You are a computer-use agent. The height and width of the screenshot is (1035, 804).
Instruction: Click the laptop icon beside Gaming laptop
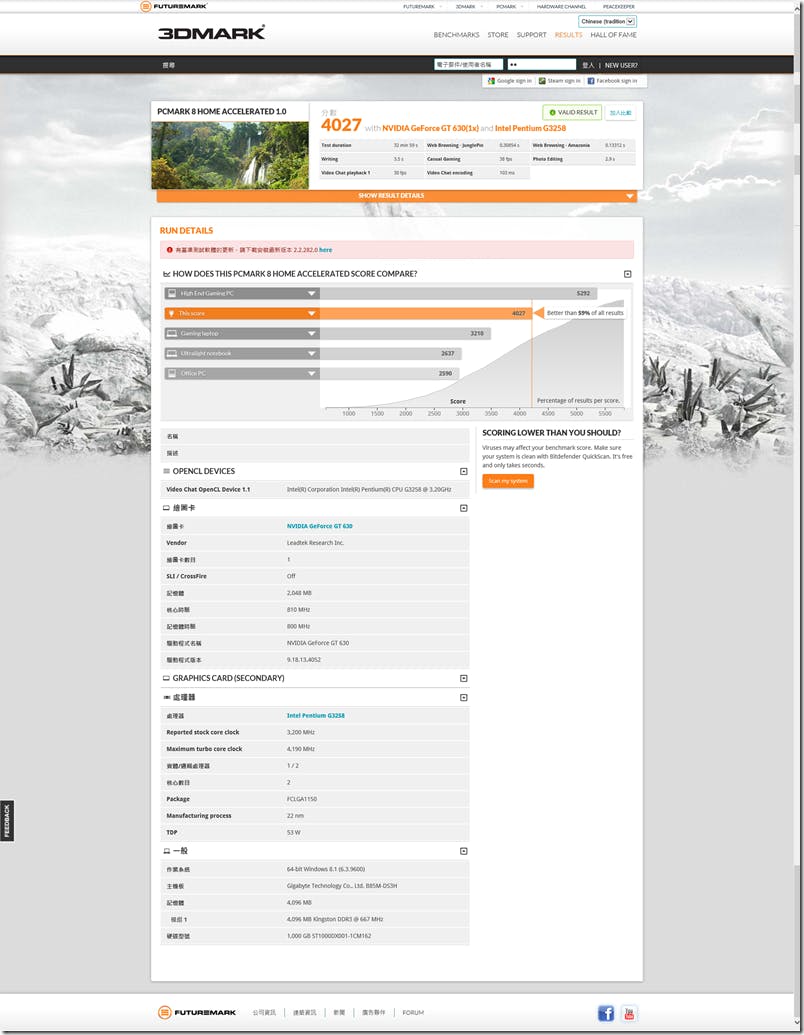(x=172, y=333)
